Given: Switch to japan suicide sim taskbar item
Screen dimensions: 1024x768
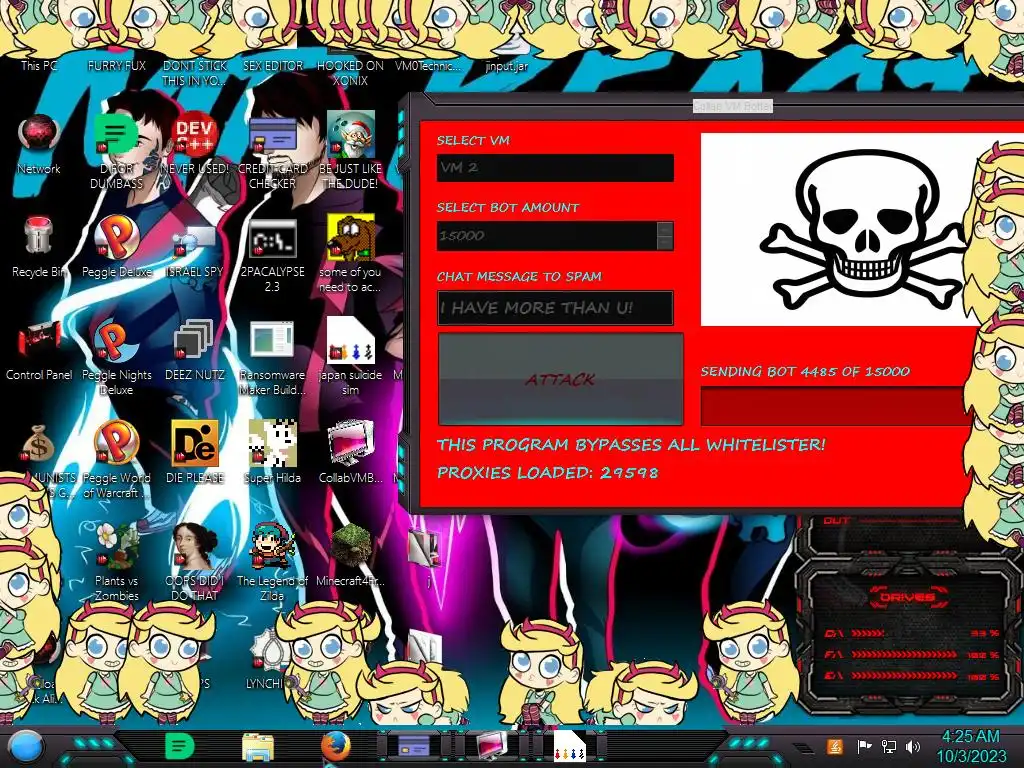Looking at the screenshot, I should (x=569, y=746).
